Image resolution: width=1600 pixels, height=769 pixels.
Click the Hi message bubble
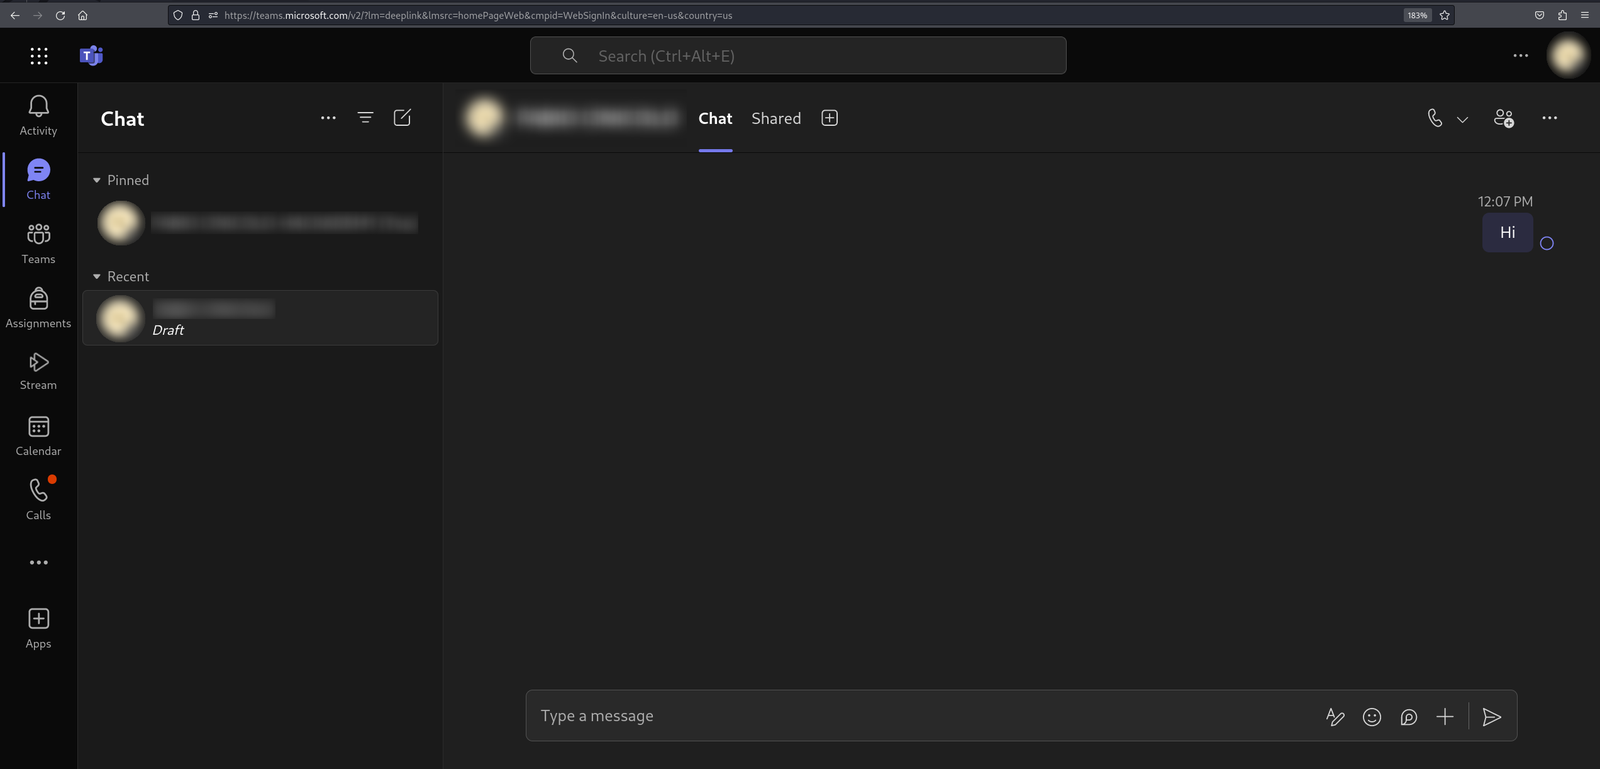(x=1507, y=233)
